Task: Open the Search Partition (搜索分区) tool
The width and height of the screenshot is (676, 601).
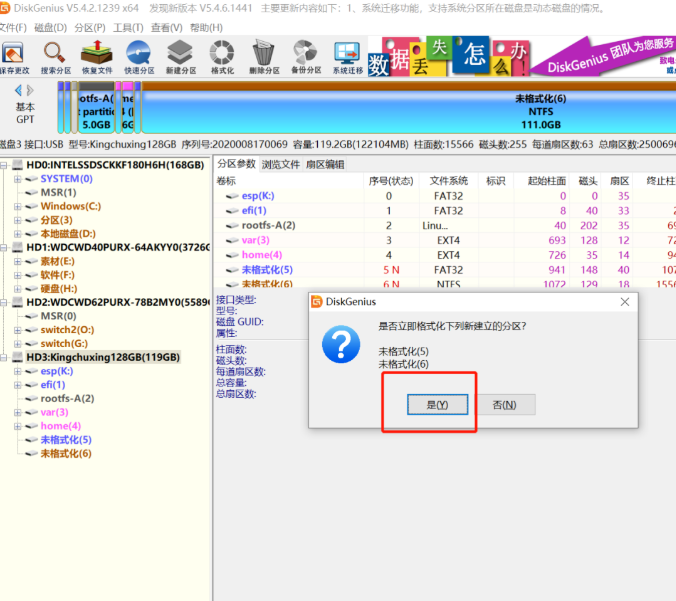Action: [x=55, y=57]
